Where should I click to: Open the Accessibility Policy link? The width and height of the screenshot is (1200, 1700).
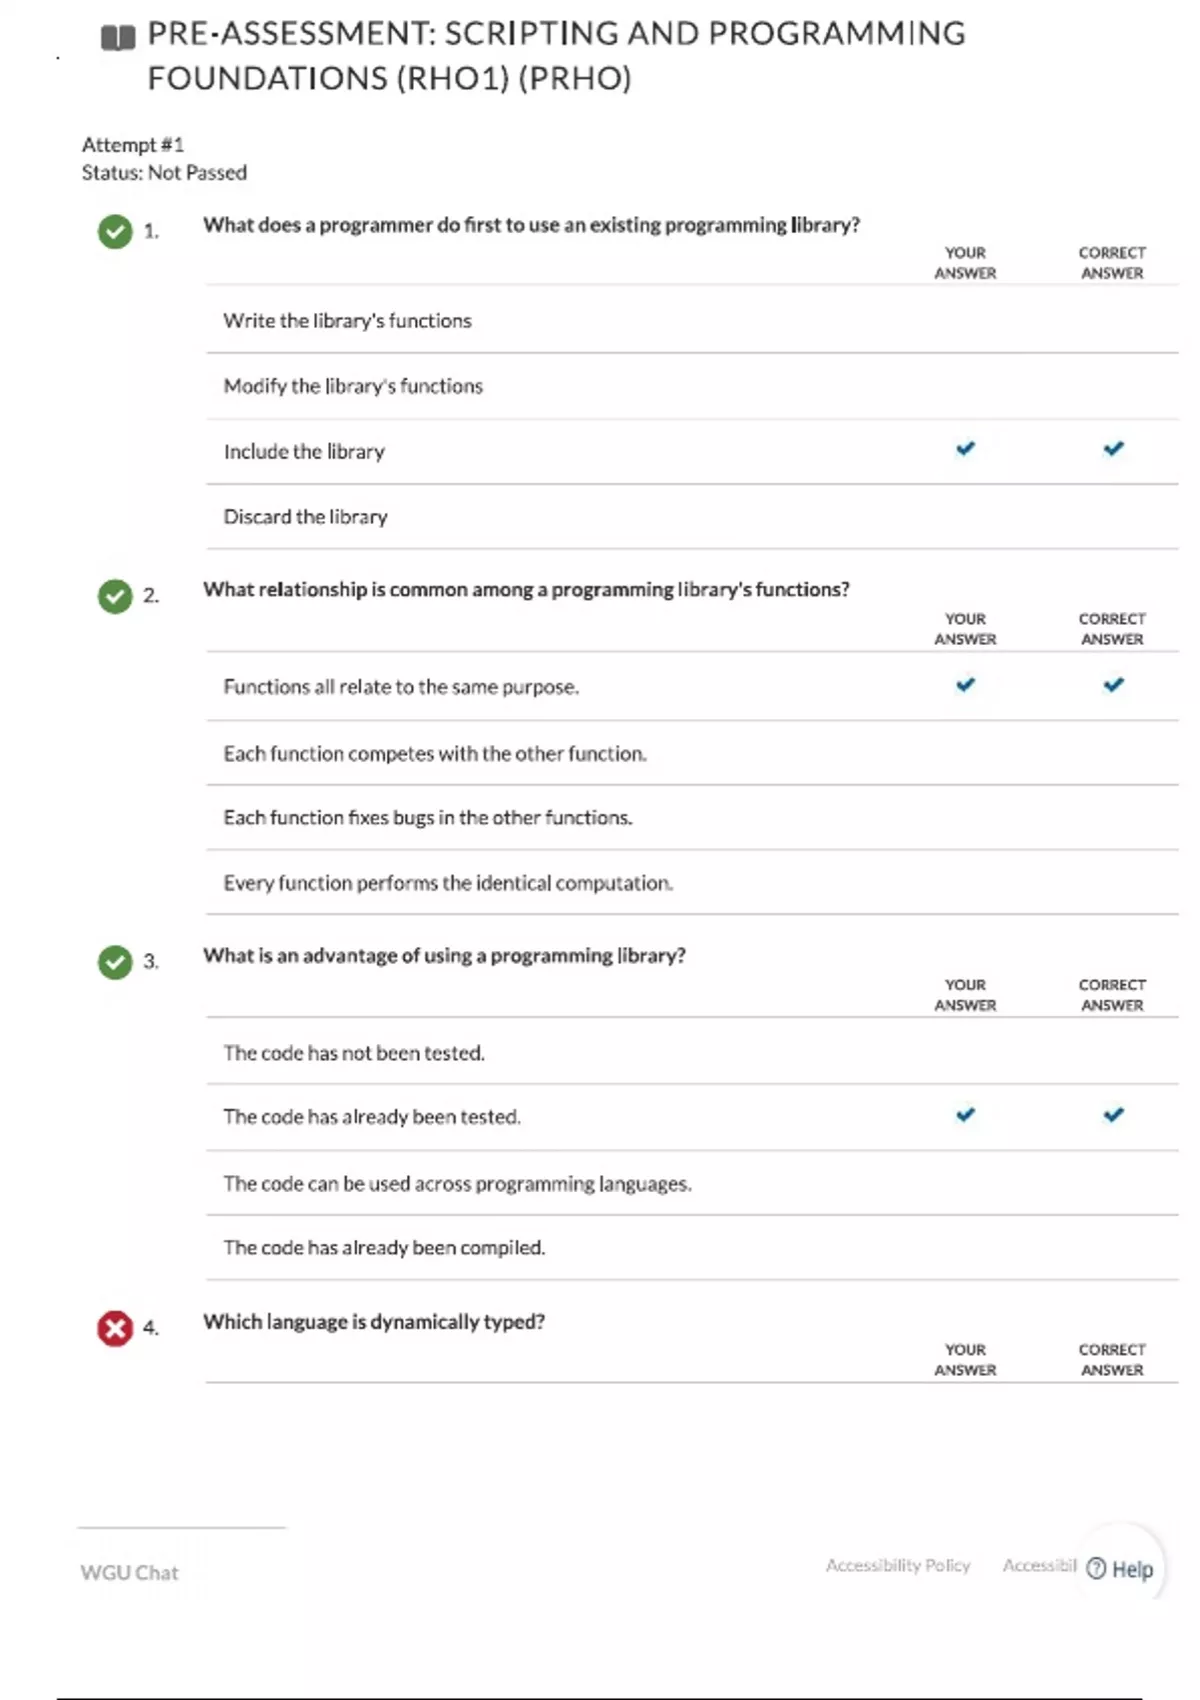coord(897,1565)
